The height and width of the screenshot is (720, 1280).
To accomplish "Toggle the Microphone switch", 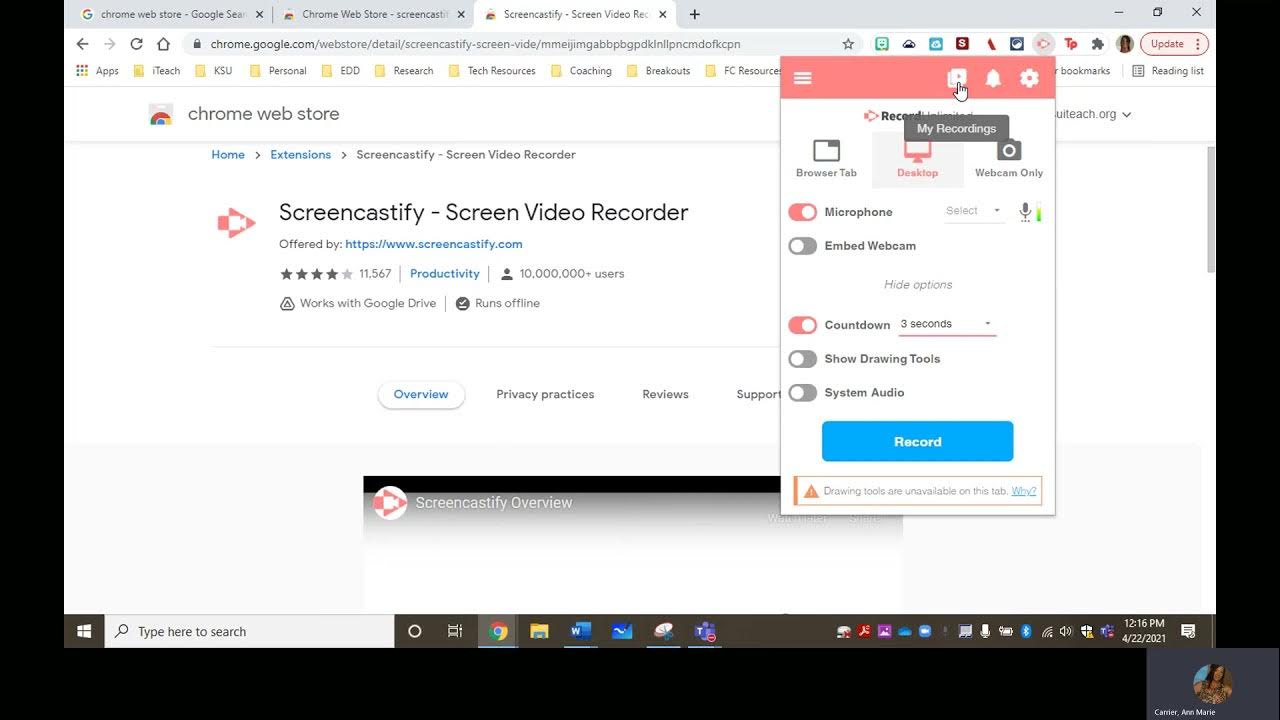I will [x=802, y=212].
